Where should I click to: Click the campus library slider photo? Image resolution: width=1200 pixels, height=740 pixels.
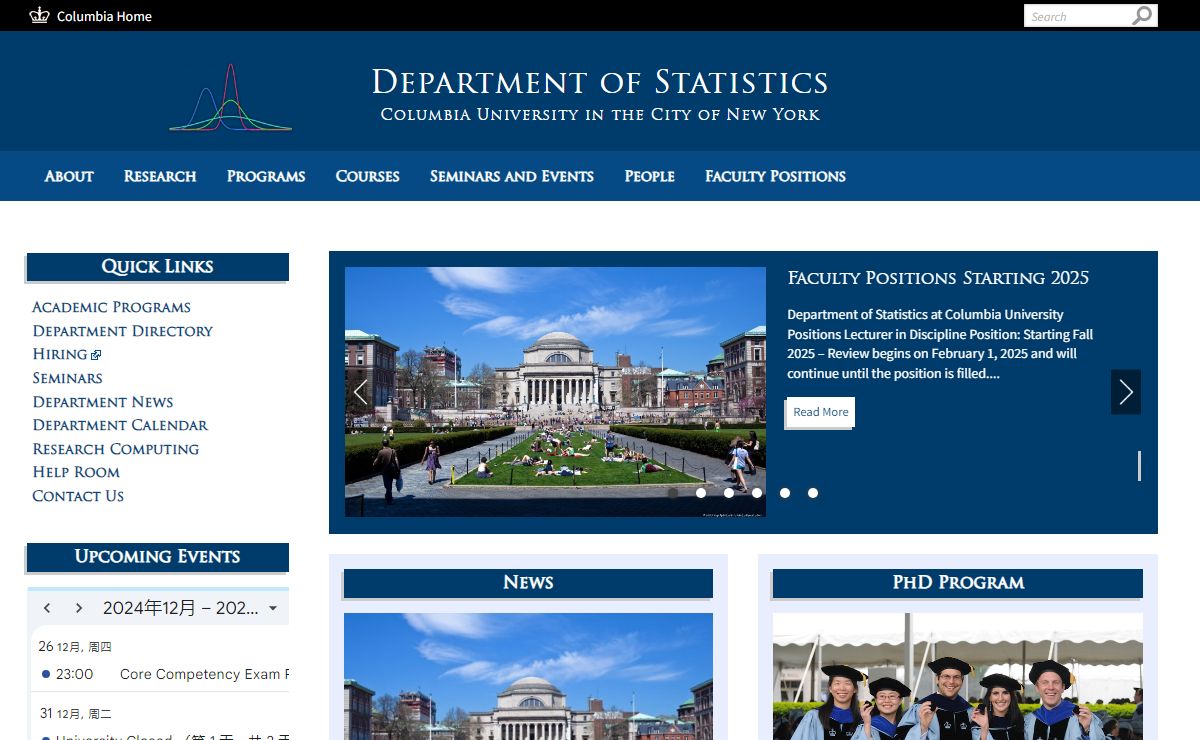click(555, 392)
